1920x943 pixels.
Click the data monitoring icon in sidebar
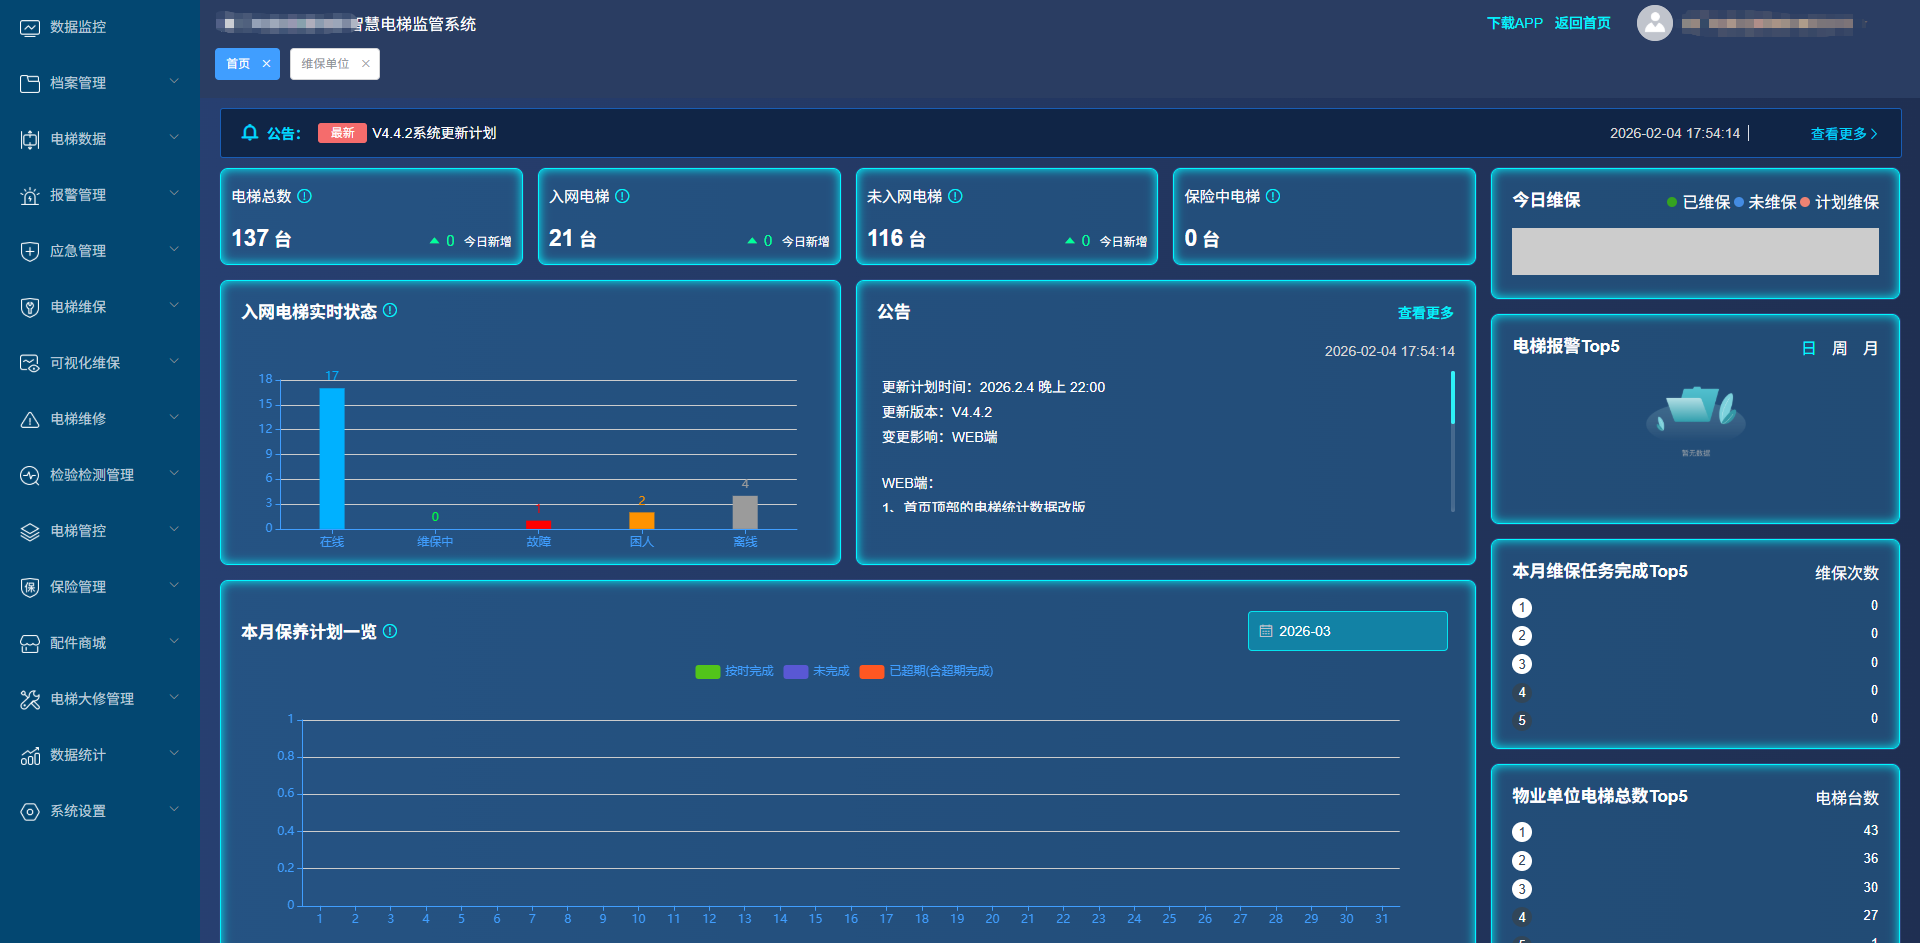pyautogui.click(x=30, y=27)
